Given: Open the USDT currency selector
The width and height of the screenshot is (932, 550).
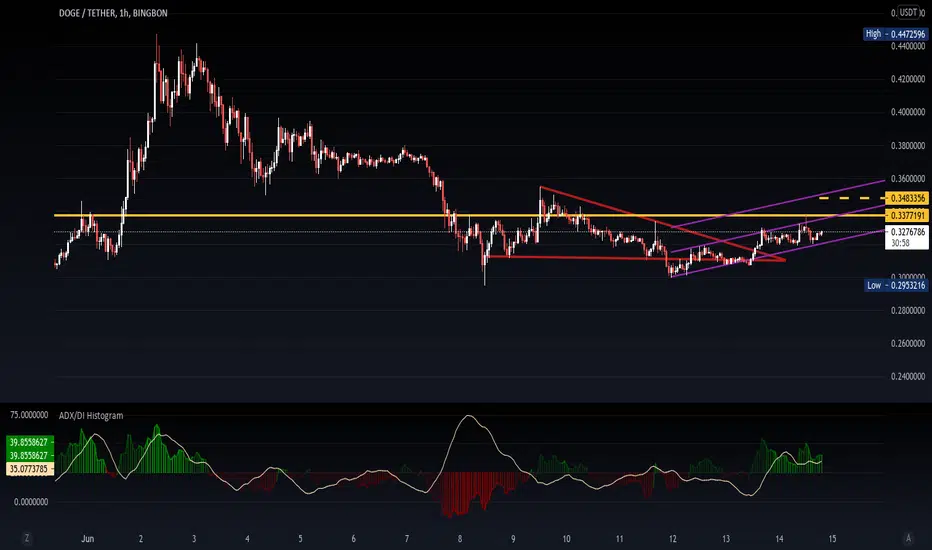Looking at the screenshot, I should coord(908,12).
